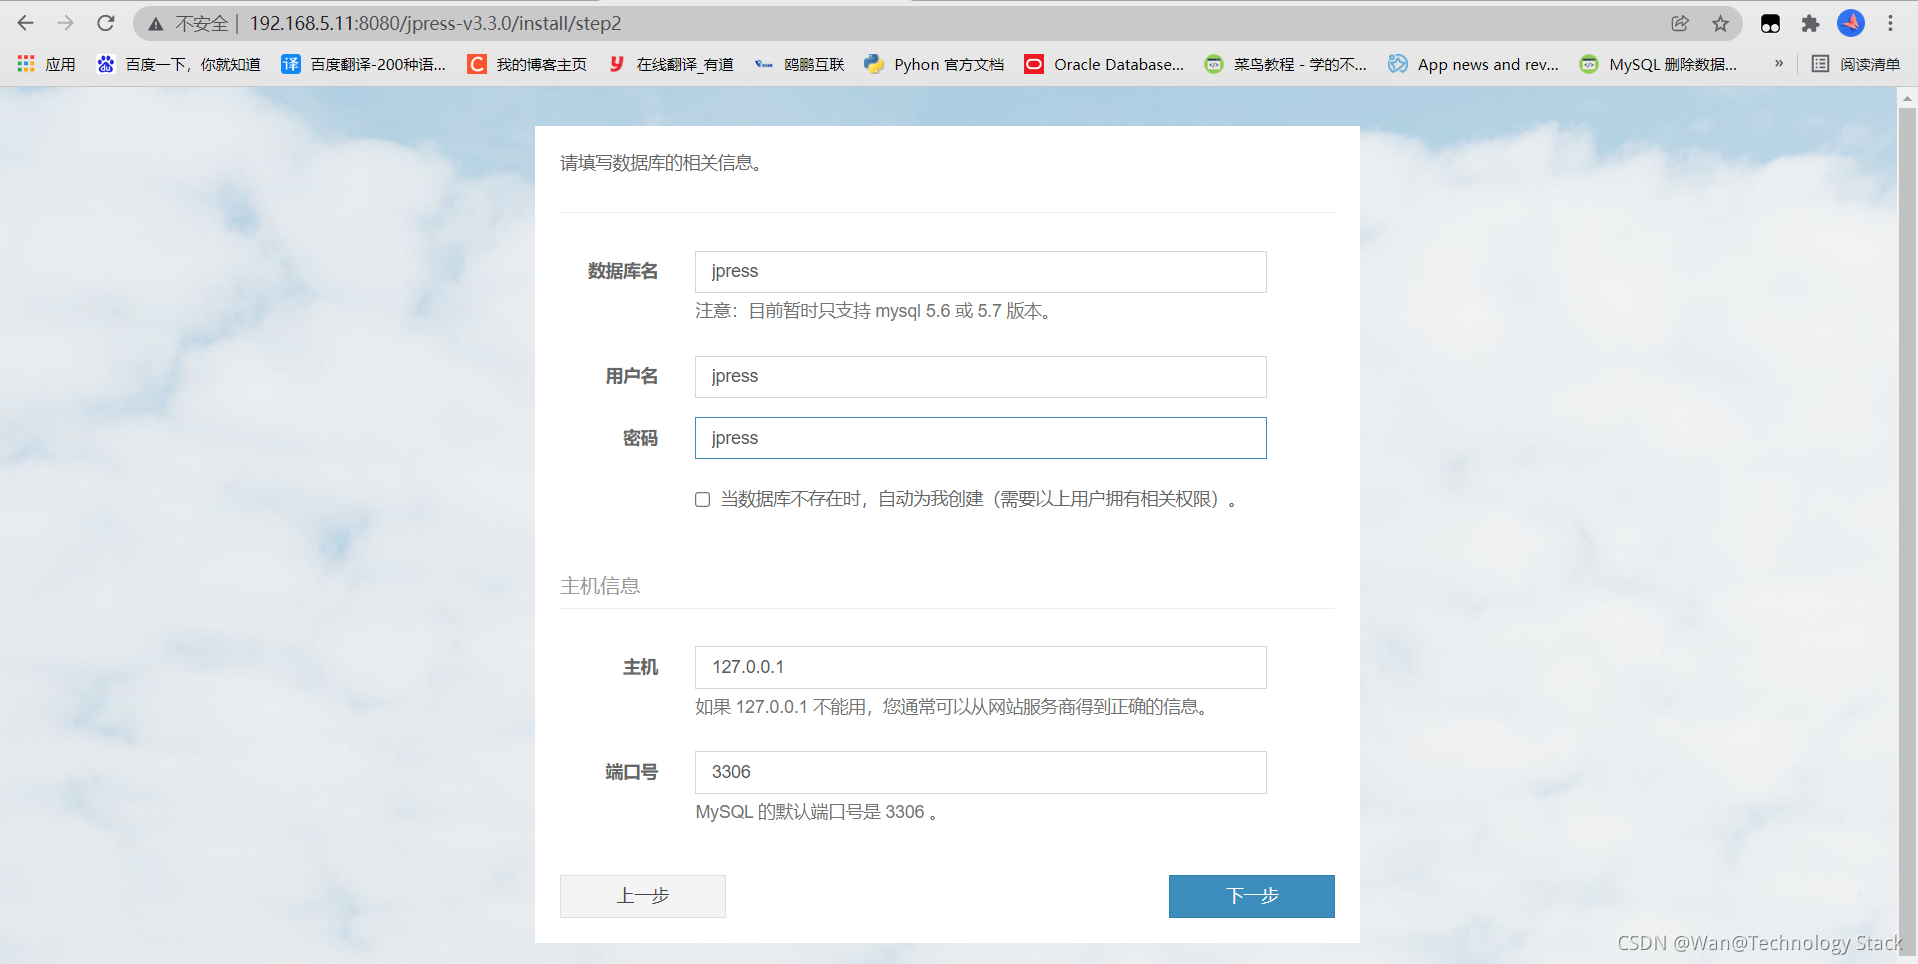The height and width of the screenshot is (964, 1918).
Task: Open the Chrome three-dot menu
Action: pyautogui.click(x=1890, y=23)
